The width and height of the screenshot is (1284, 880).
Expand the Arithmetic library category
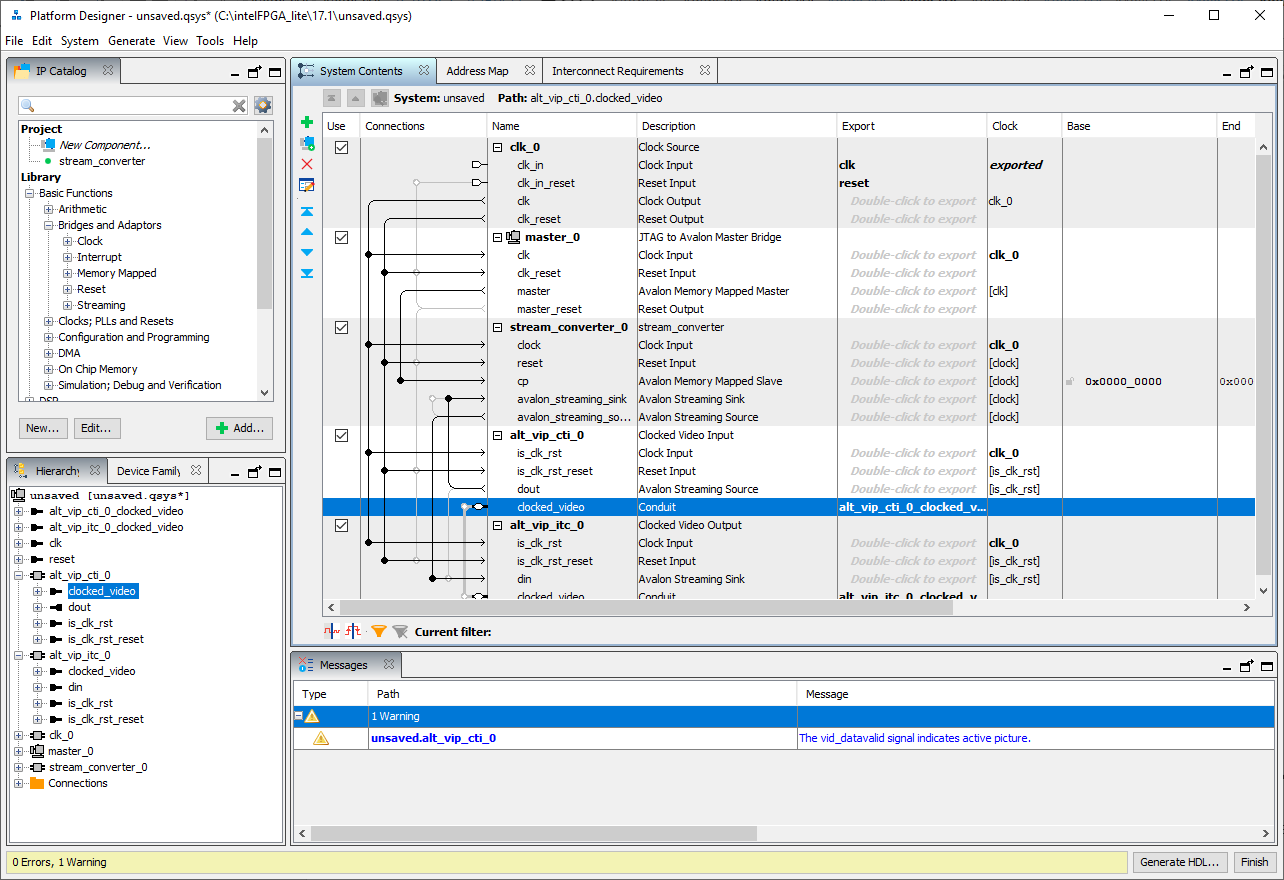(x=49, y=209)
